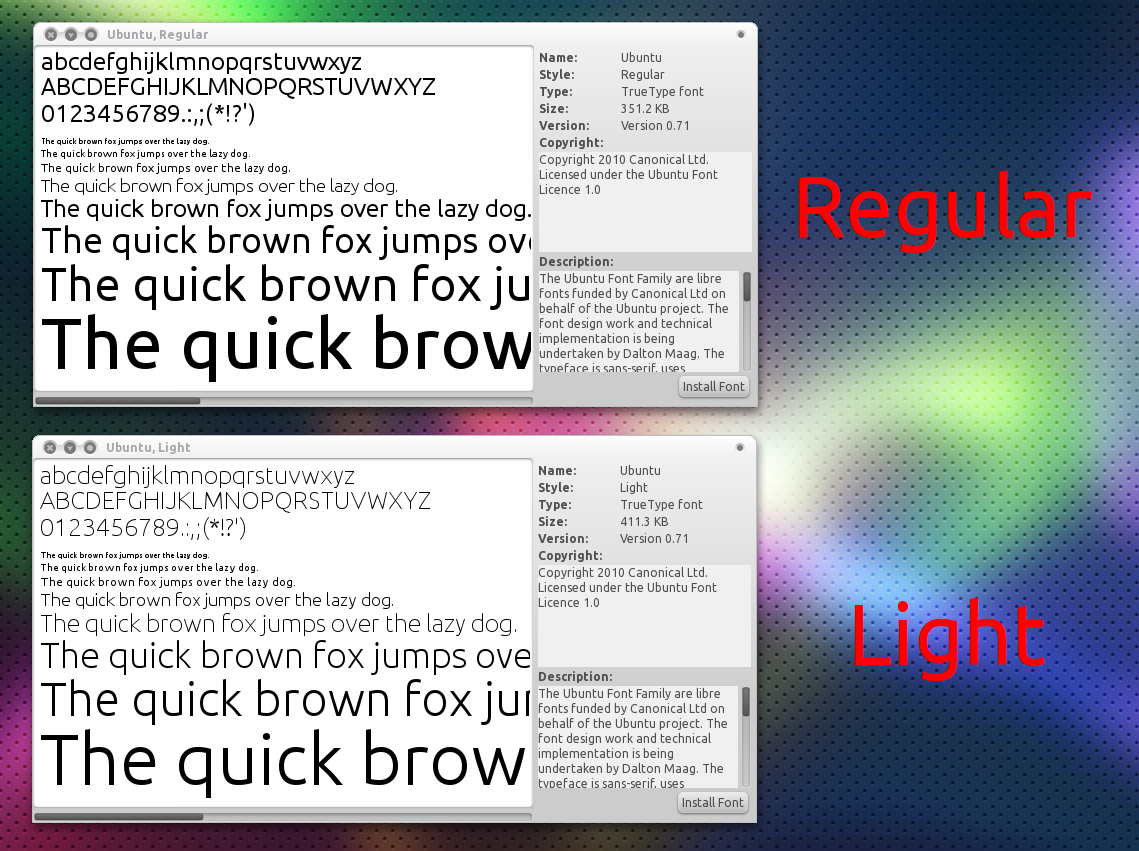
Task: Open the window menu icon on Light titlebar right
Action: click(739, 445)
